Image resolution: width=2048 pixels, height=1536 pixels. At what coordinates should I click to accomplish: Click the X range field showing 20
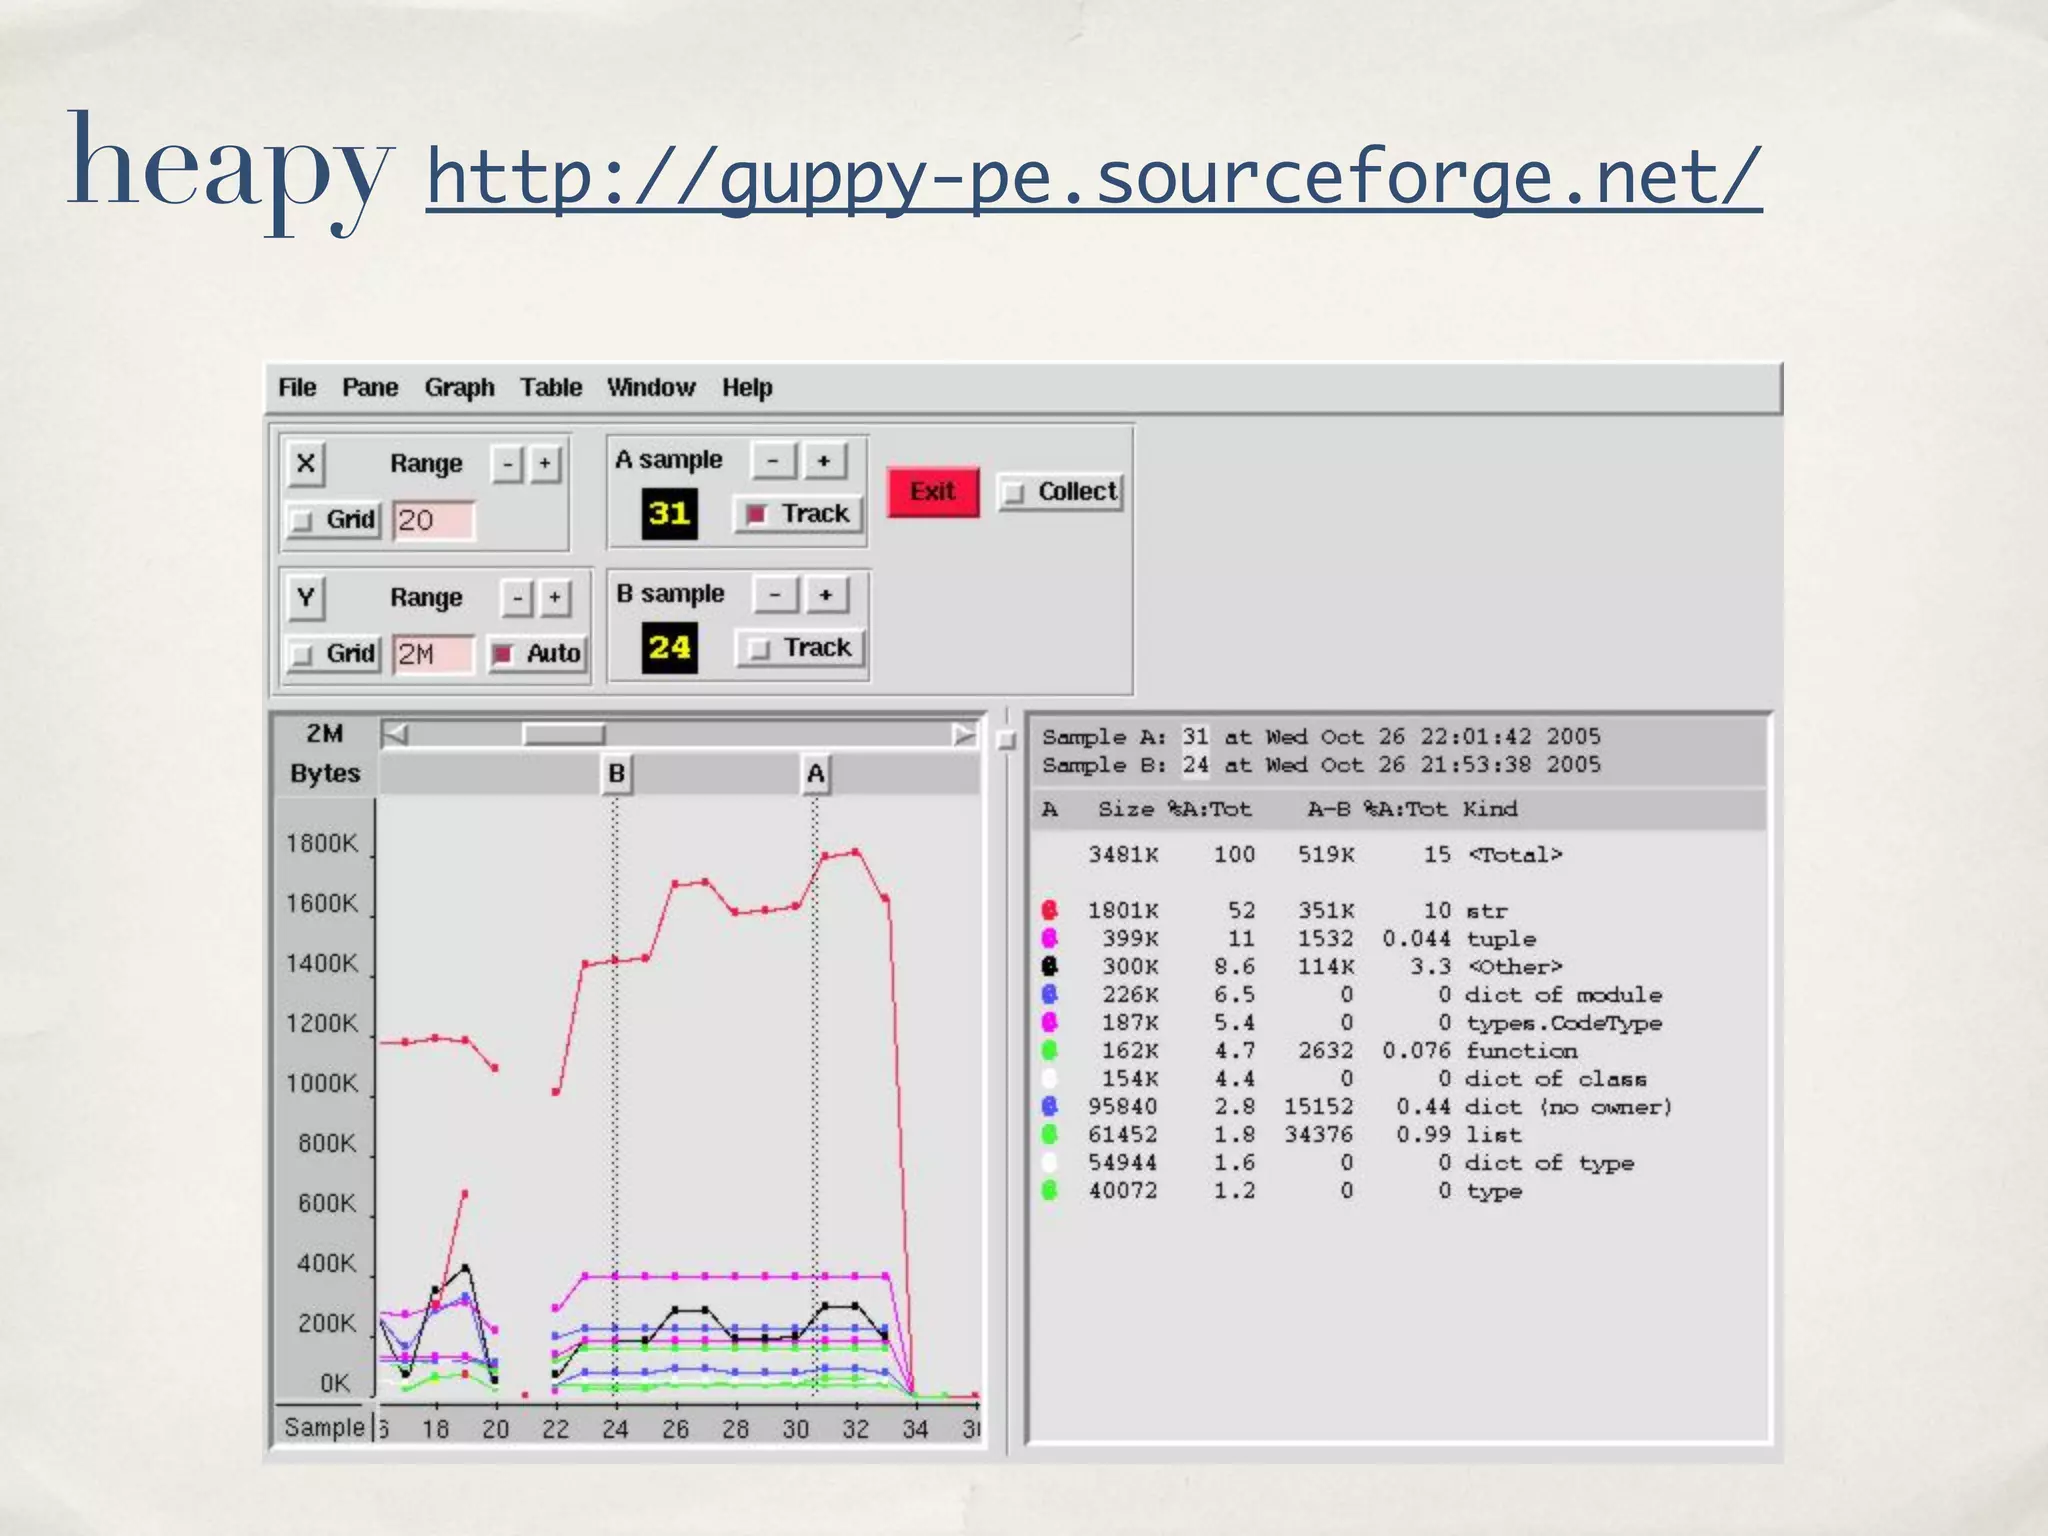(433, 520)
